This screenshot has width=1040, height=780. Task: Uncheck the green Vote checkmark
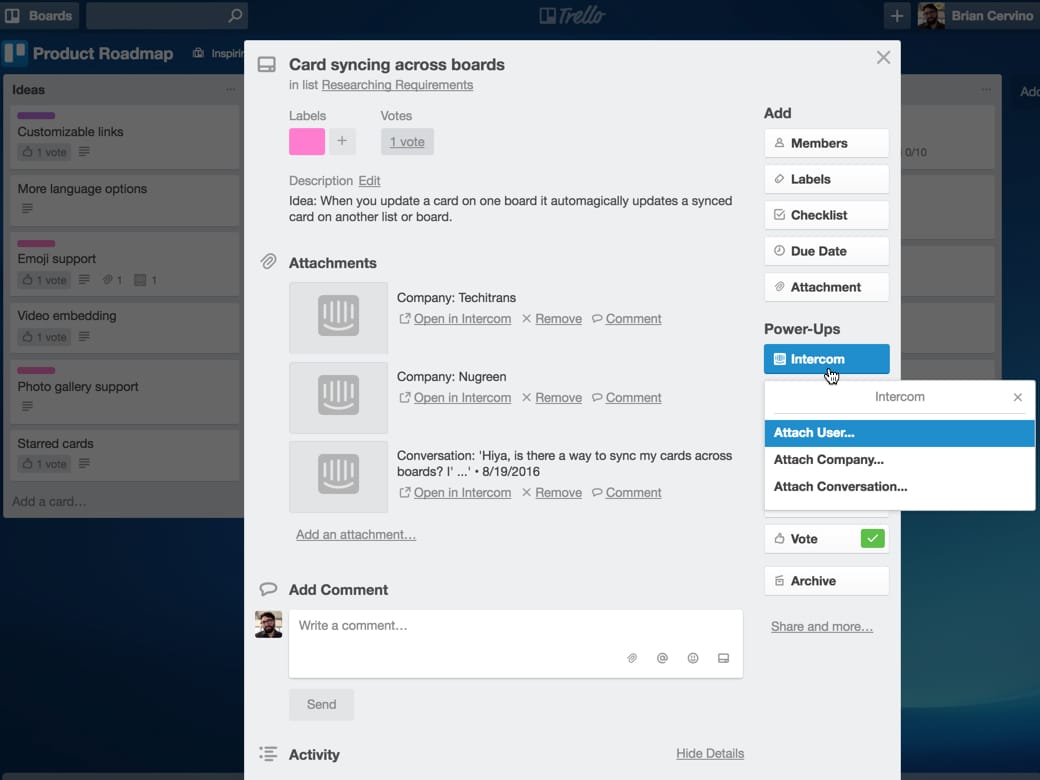click(x=871, y=538)
